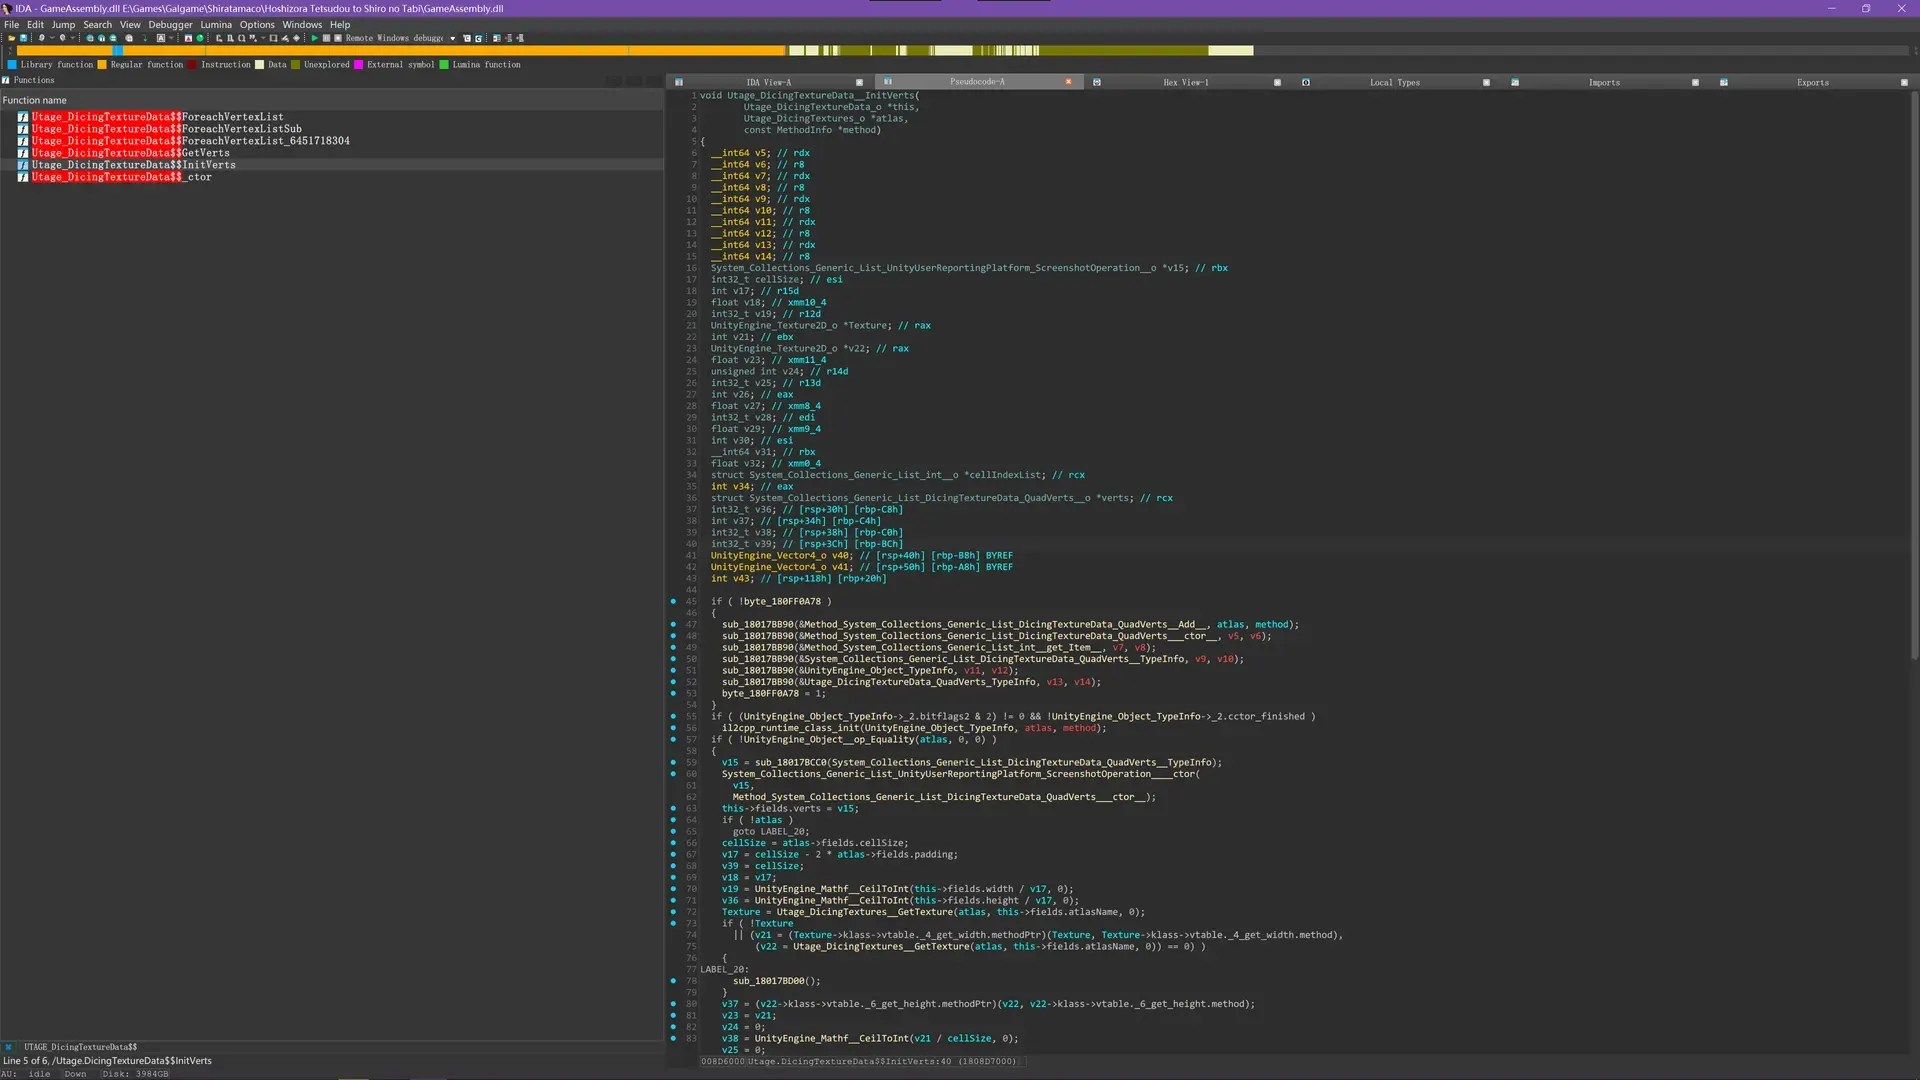Open the Lumina menu

coord(216,25)
